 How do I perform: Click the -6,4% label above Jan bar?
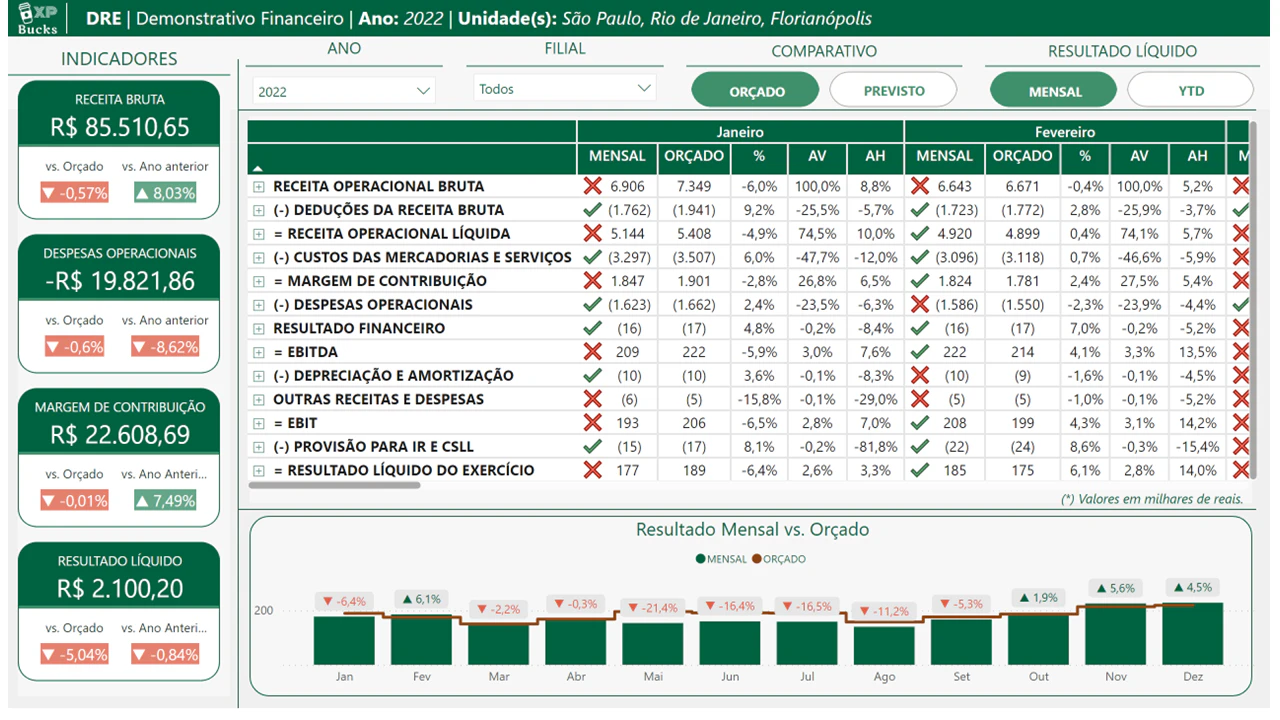(343, 602)
